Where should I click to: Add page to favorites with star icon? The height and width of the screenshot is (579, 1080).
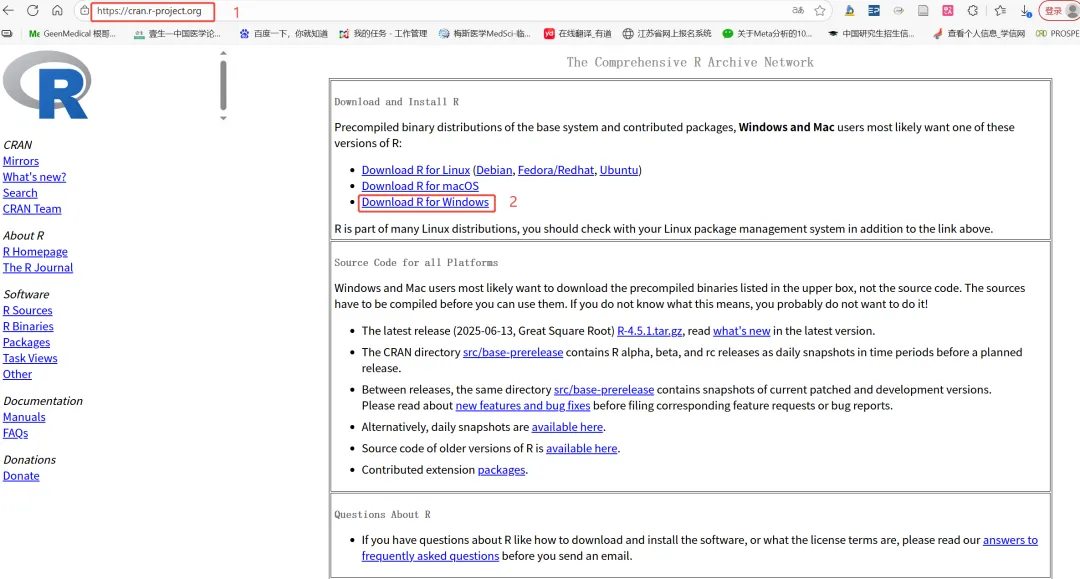click(x=820, y=10)
